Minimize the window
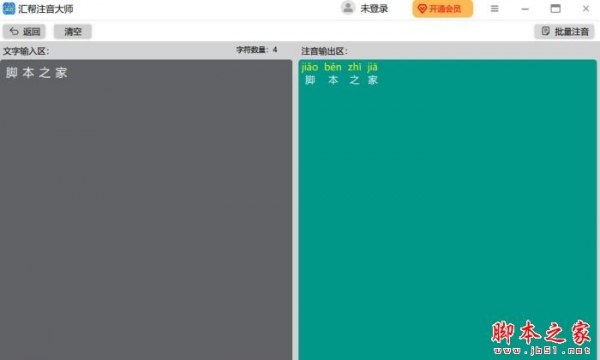 tap(525, 8)
